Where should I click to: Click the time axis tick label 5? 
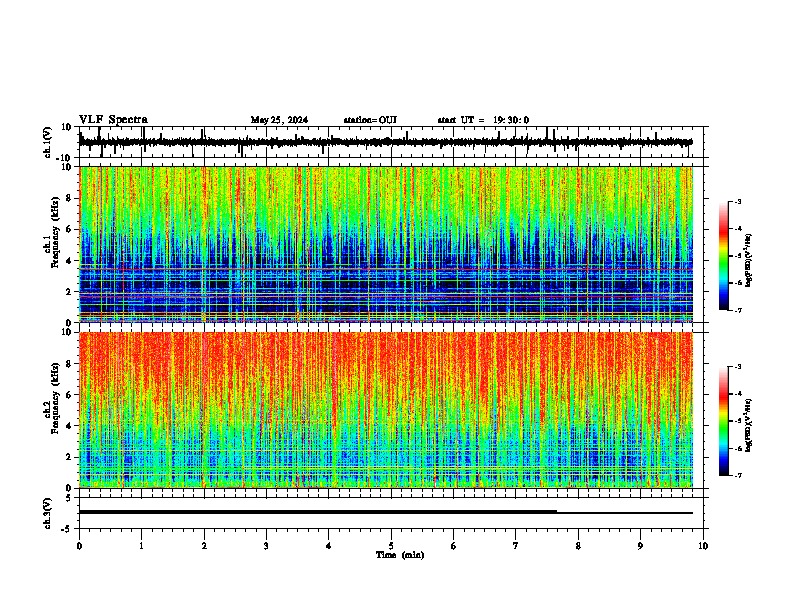[391, 546]
